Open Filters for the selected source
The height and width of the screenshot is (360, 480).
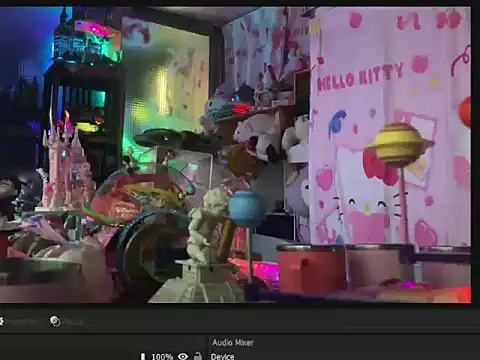tap(67, 321)
